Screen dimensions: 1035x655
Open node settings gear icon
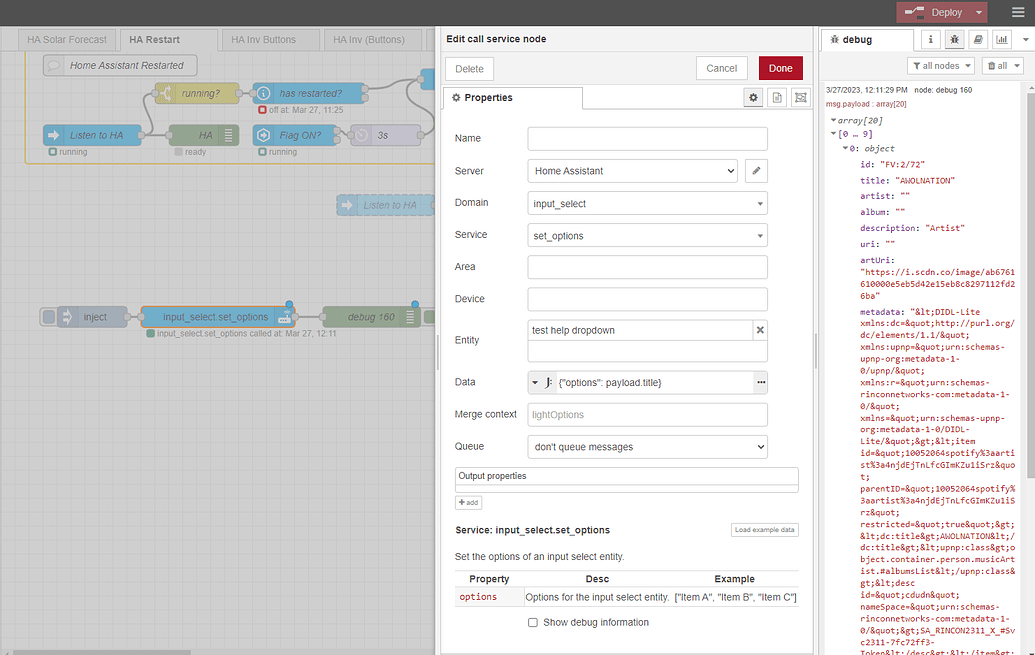(753, 98)
